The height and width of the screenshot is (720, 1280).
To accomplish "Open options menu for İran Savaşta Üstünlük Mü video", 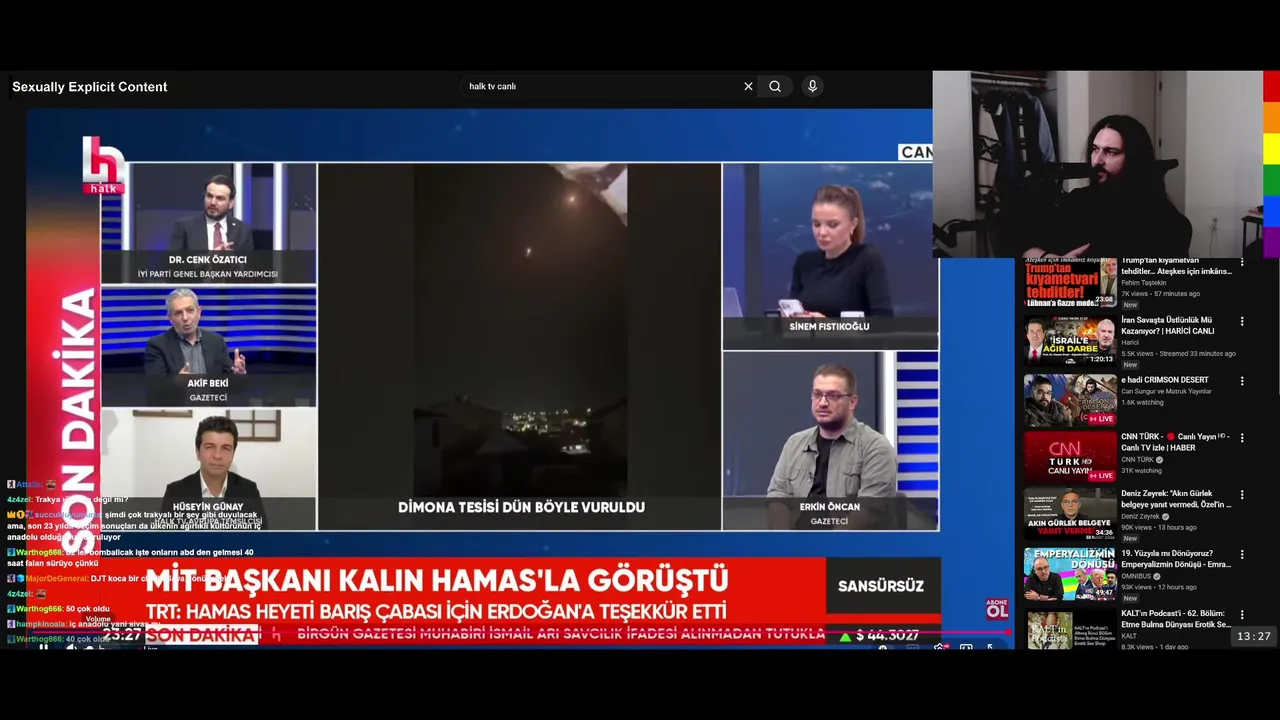I will pyautogui.click(x=1242, y=321).
